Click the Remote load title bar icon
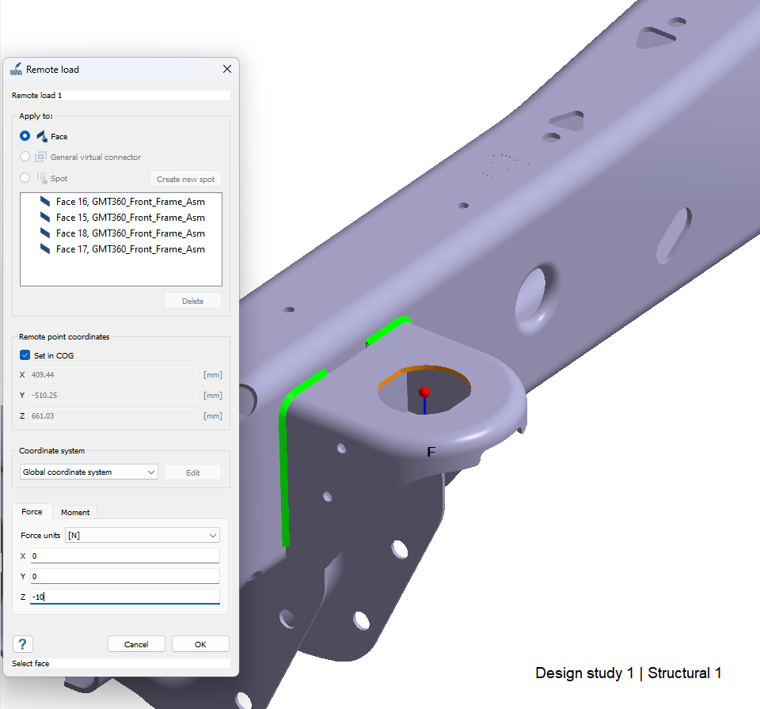The image size is (760, 709). point(16,69)
